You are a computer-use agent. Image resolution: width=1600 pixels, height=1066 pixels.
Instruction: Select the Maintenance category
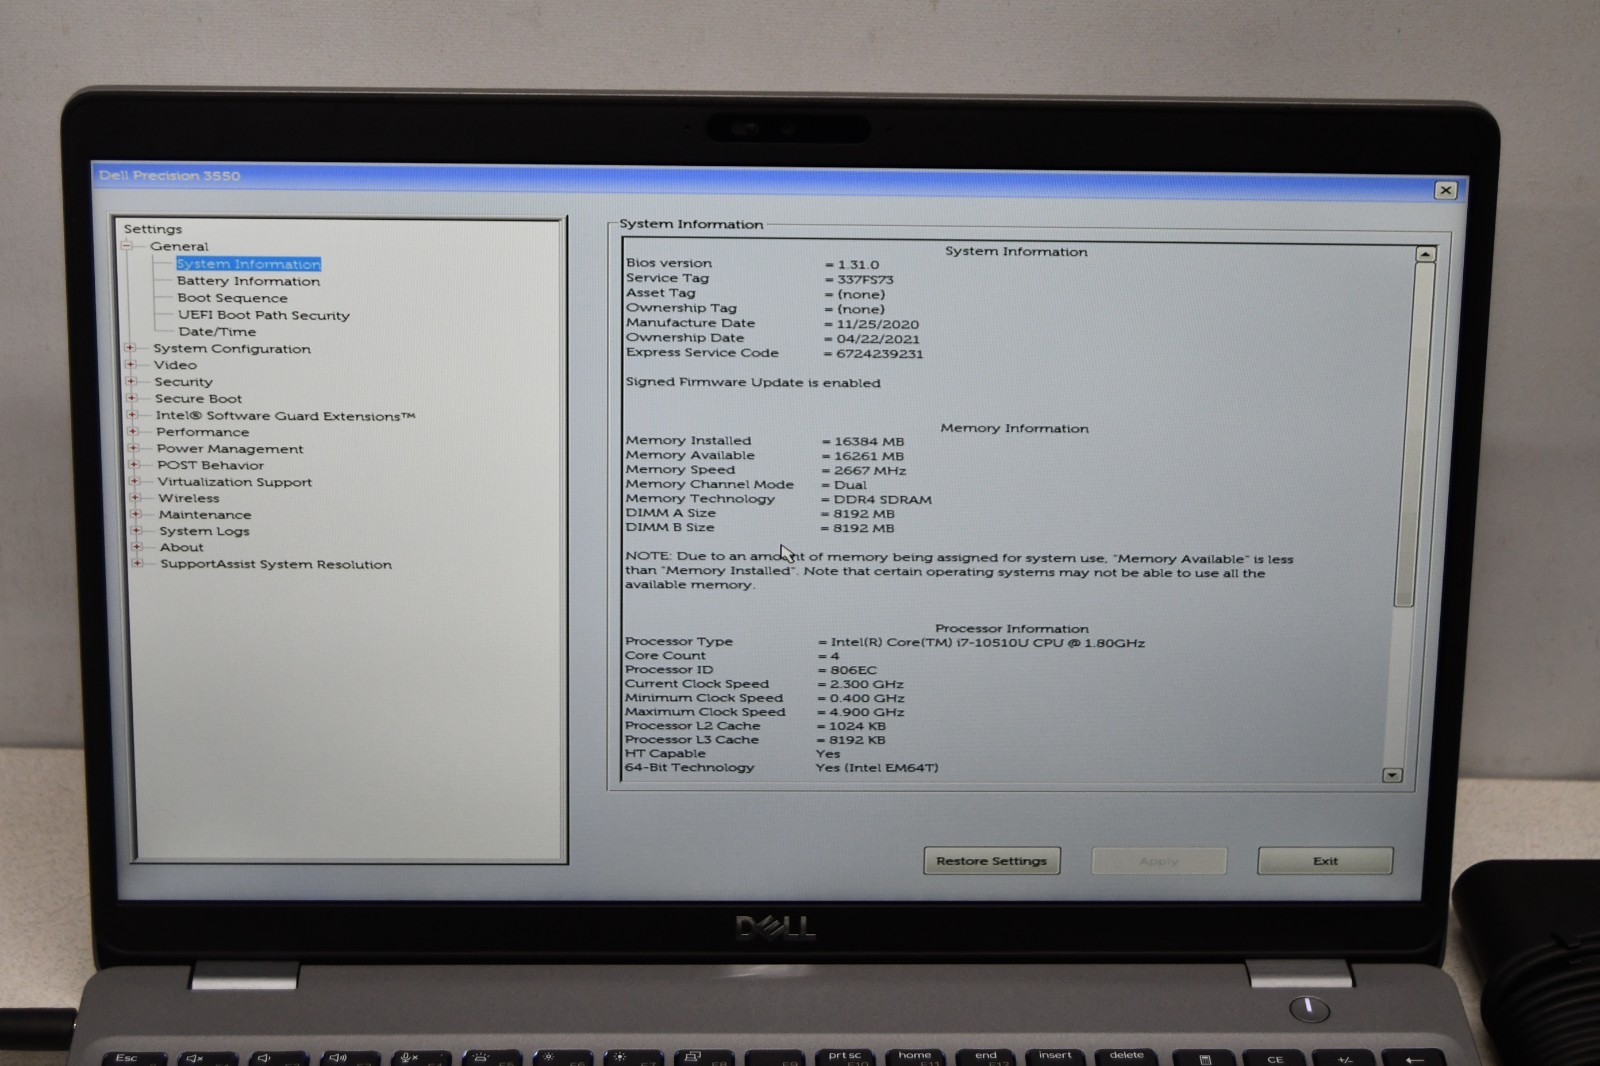coord(205,515)
